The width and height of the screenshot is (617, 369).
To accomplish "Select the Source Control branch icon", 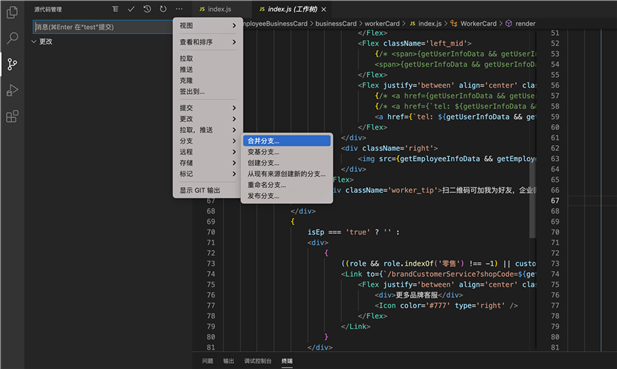I will [x=12, y=64].
